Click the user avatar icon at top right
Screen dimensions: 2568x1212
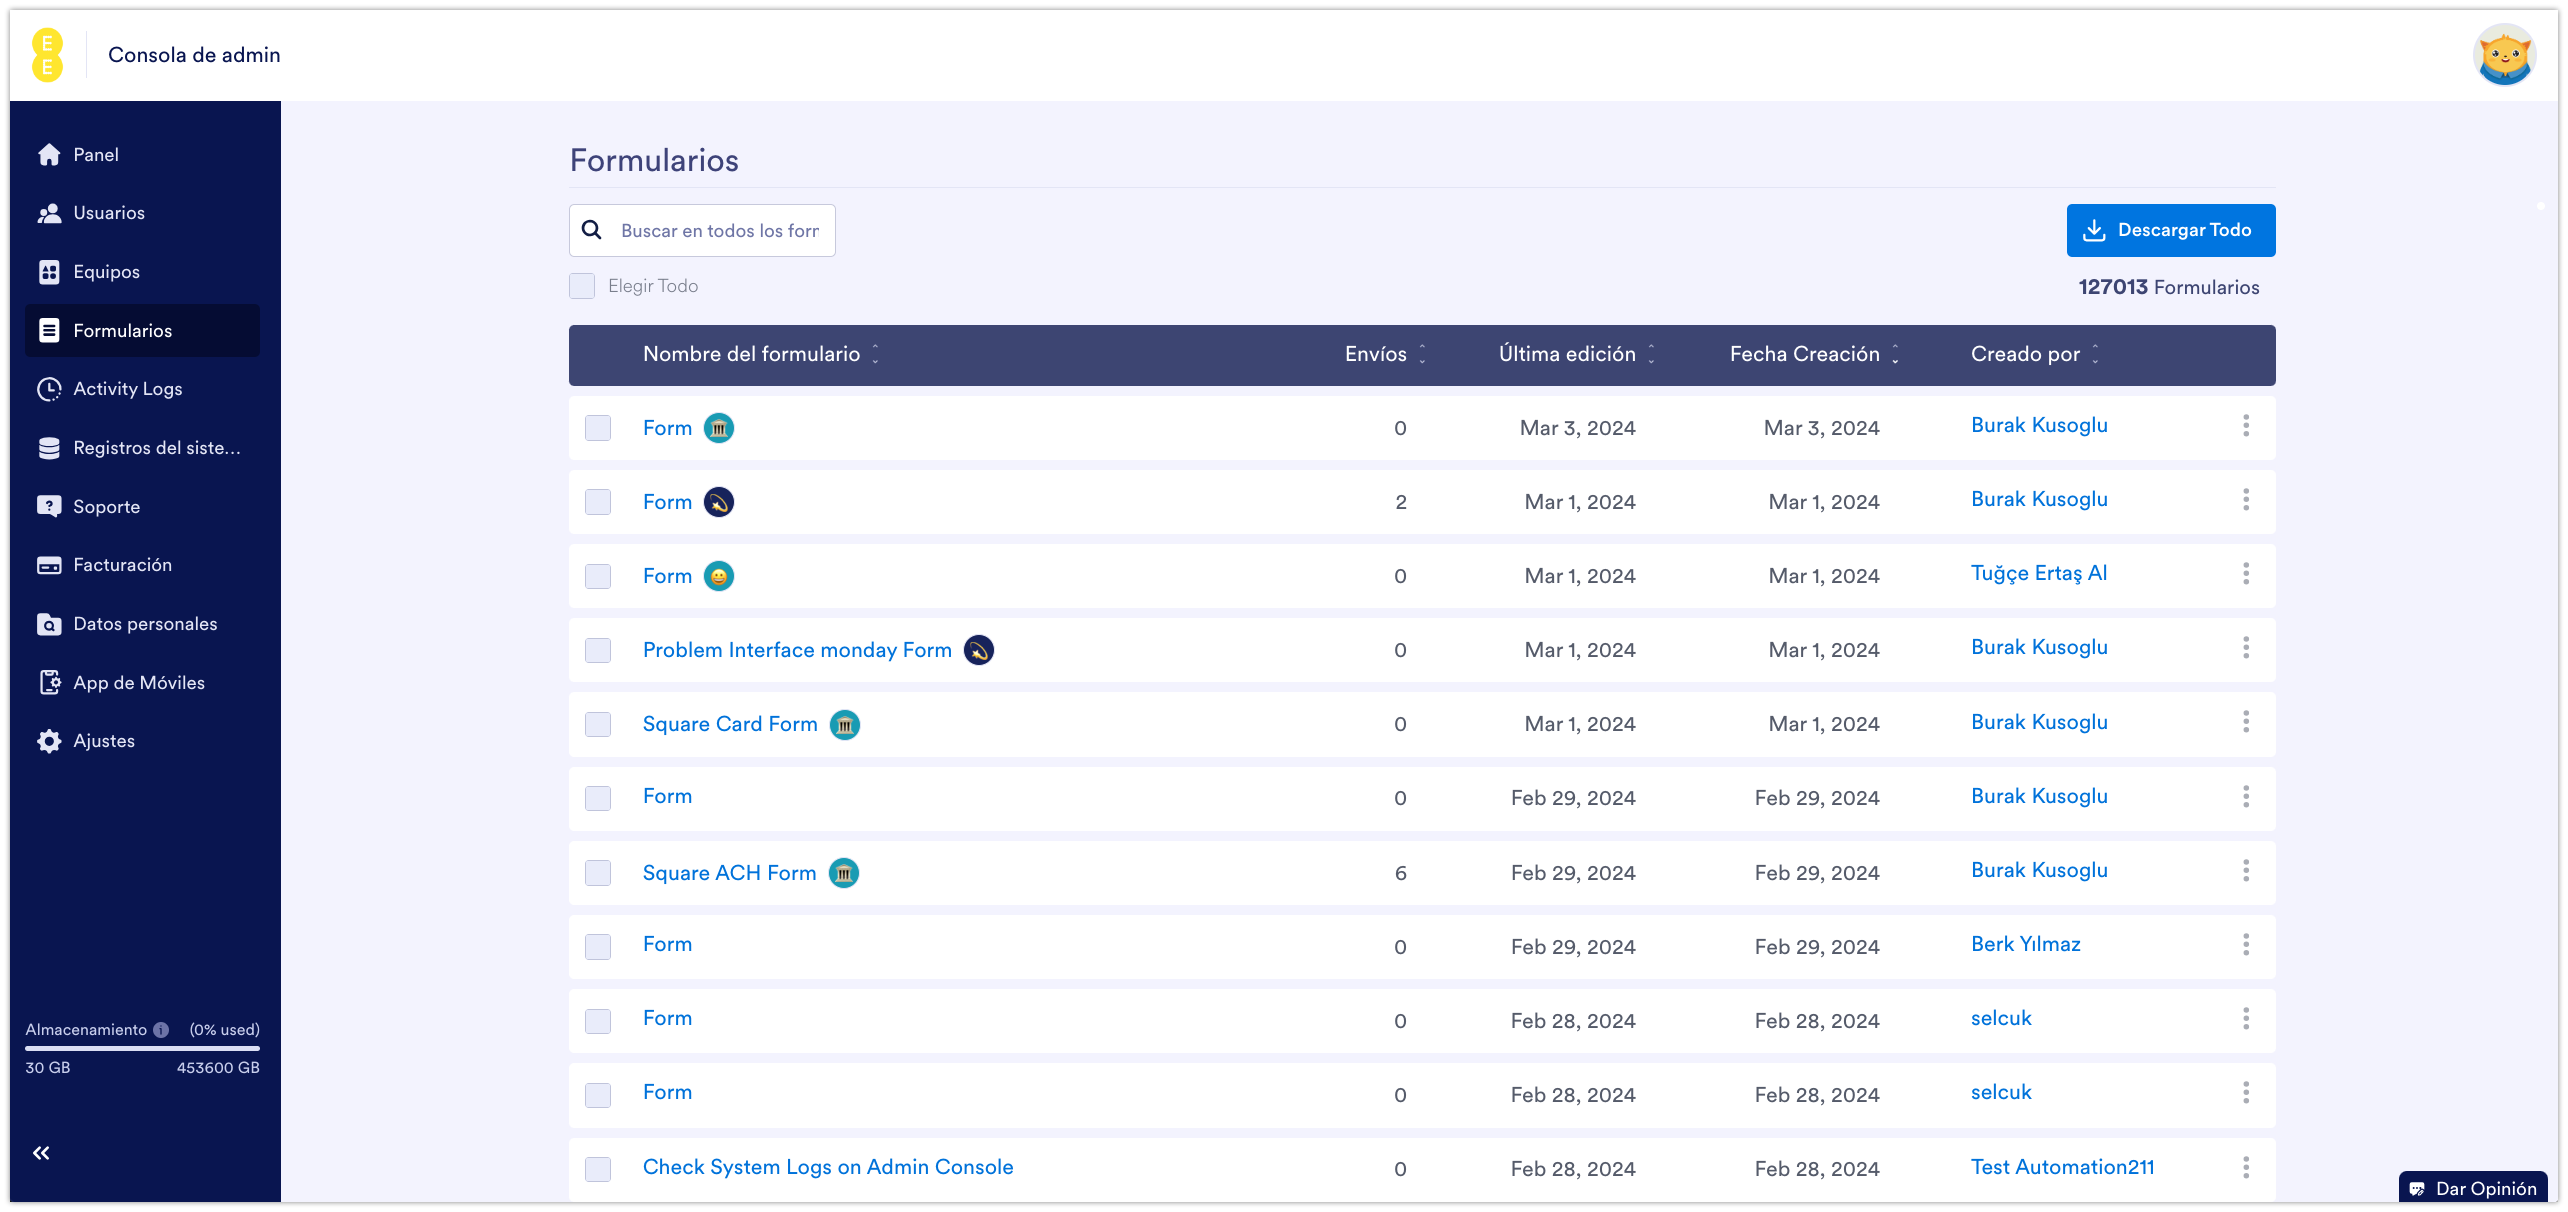point(2503,55)
